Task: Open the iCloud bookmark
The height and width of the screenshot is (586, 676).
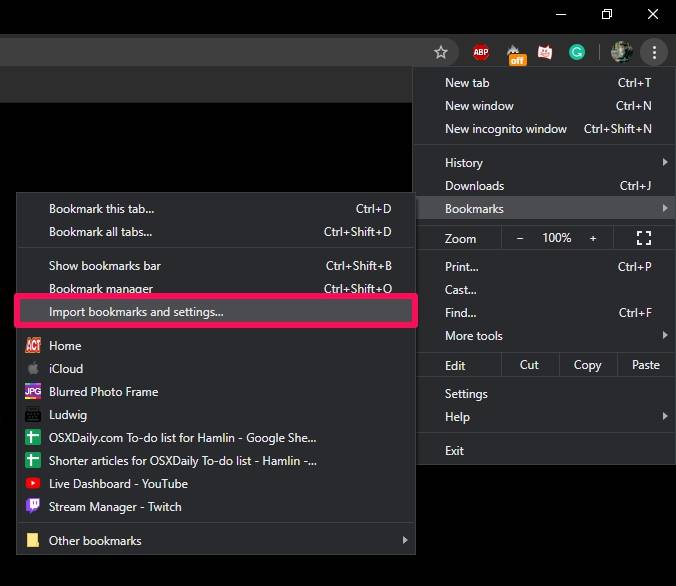Action: tap(216, 369)
